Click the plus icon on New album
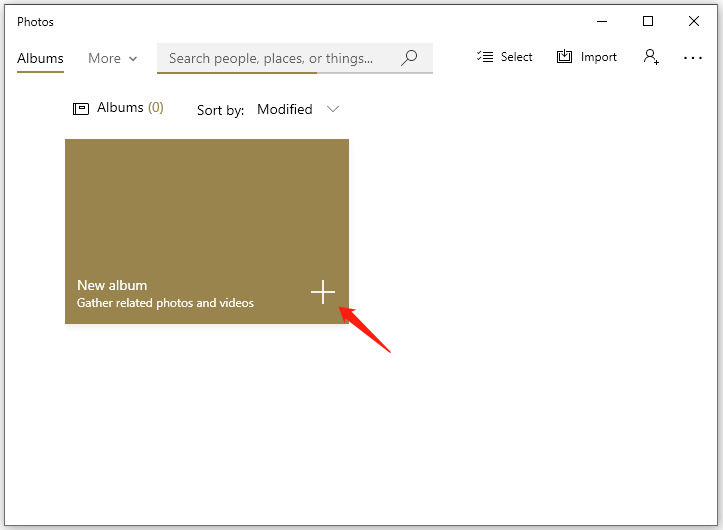The image size is (723, 530). click(323, 292)
